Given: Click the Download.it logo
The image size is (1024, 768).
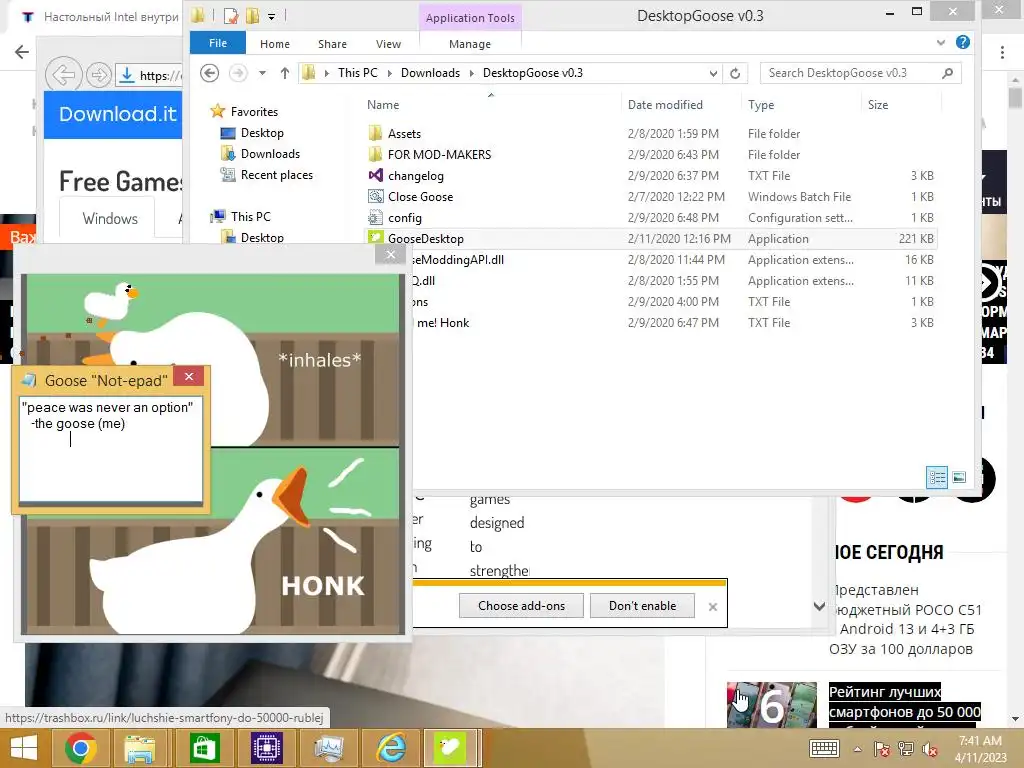Looking at the screenshot, I should [x=118, y=114].
